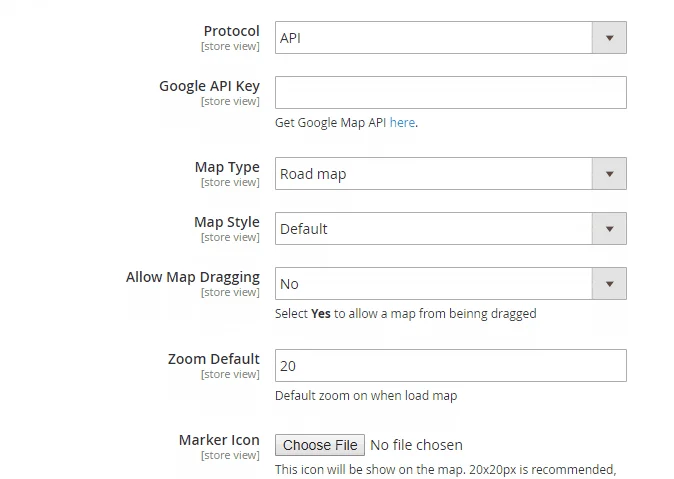
Task: Click the Protocol dropdown arrow button
Action: click(x=609, y=38)
